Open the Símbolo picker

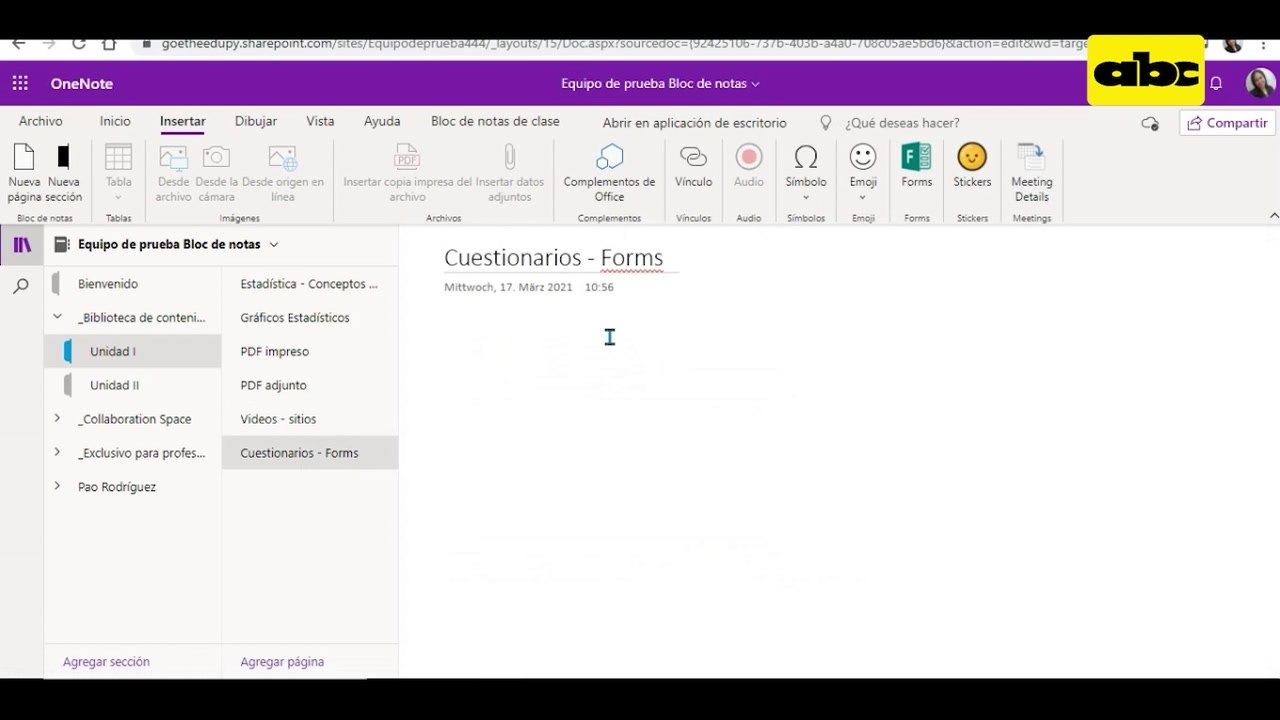[x=805, y=172]
